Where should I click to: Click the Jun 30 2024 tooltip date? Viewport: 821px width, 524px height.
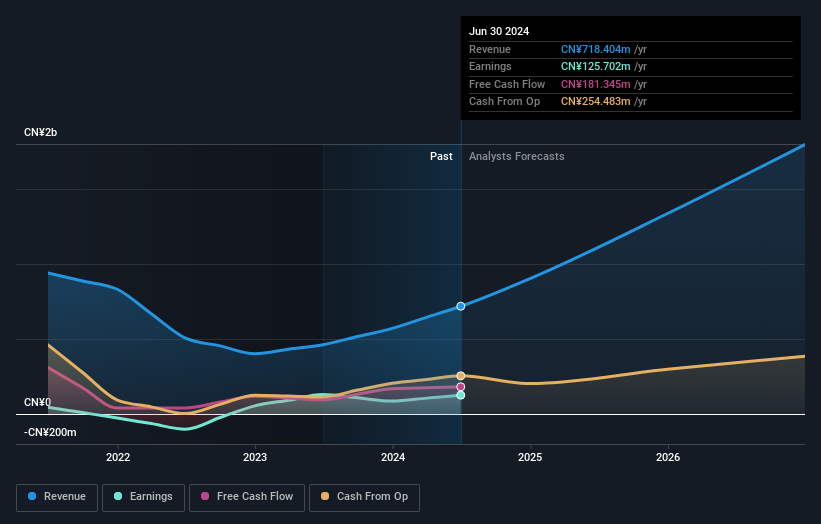click(x=499, y=31)
